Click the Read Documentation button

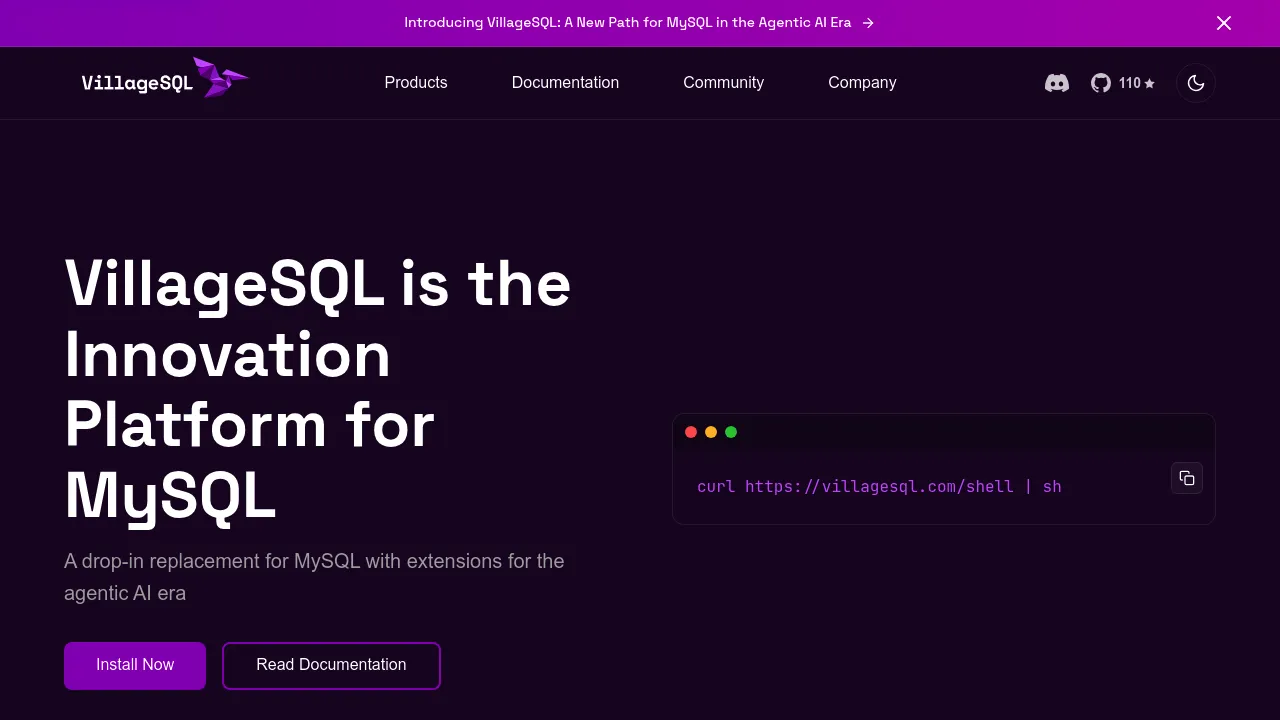[331, 665]
